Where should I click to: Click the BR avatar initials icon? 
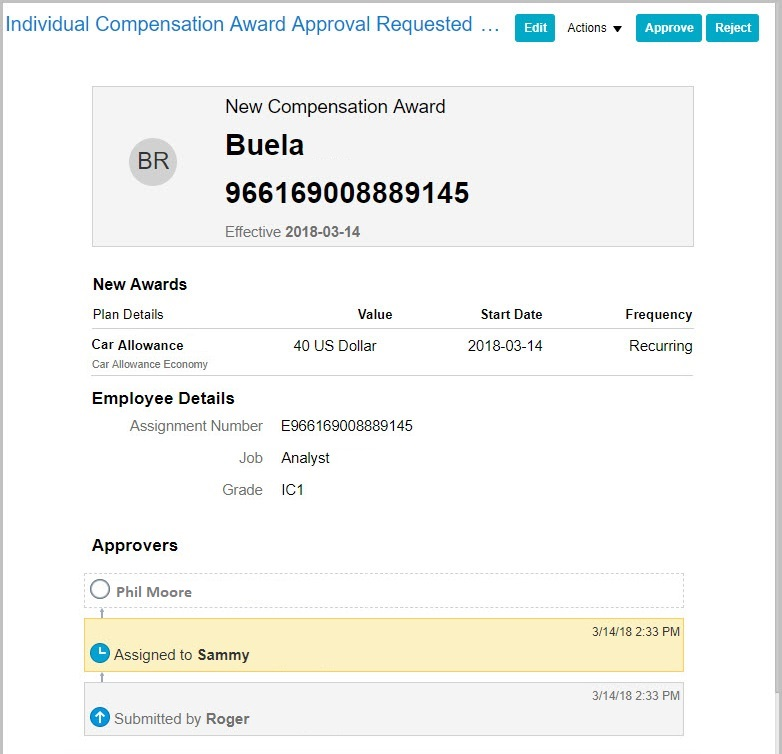153,161
